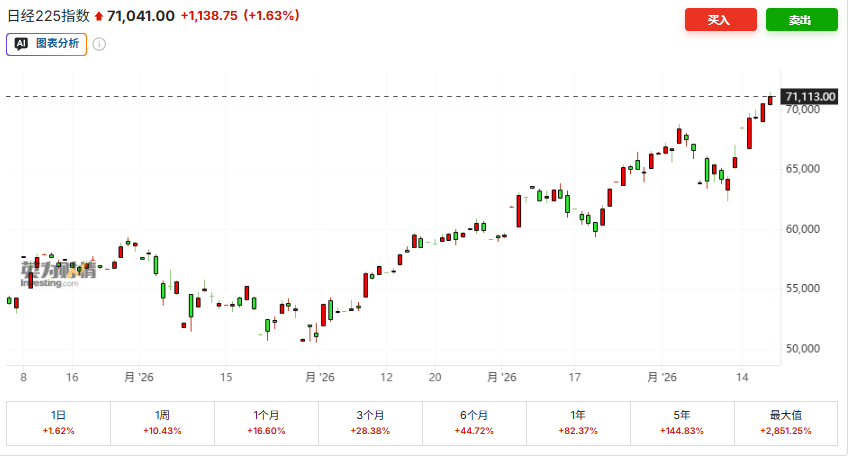
Task: Click the 71,041.00 price value
Action: tap(141, 16)
